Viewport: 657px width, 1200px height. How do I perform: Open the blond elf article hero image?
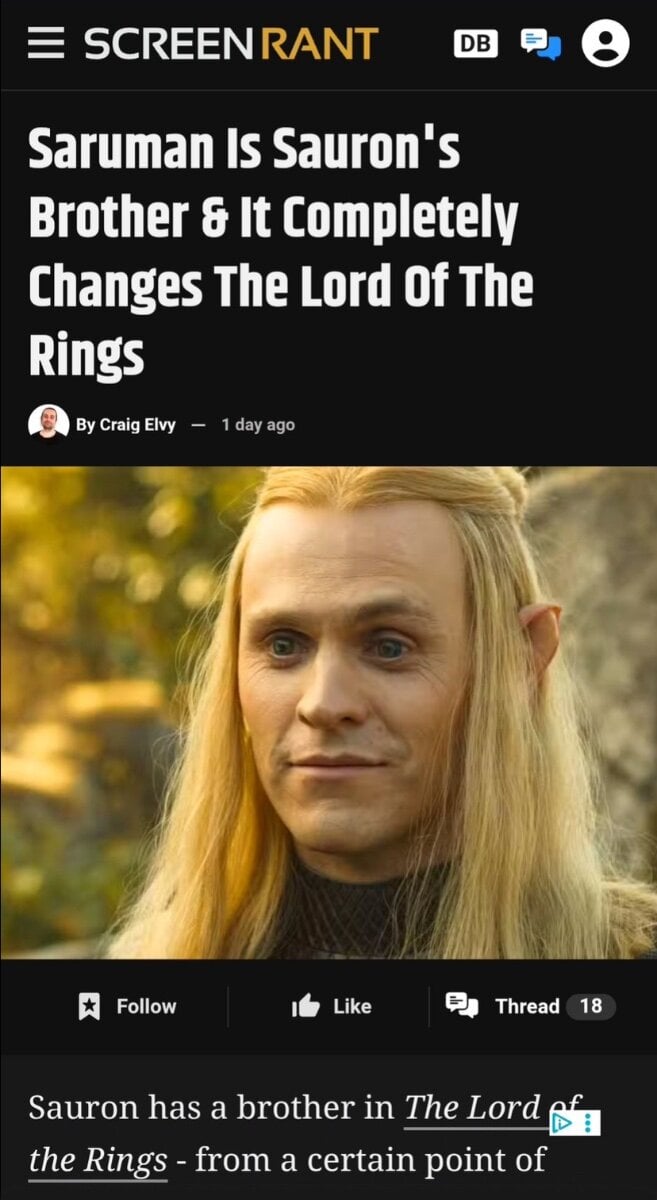[328, 712]
